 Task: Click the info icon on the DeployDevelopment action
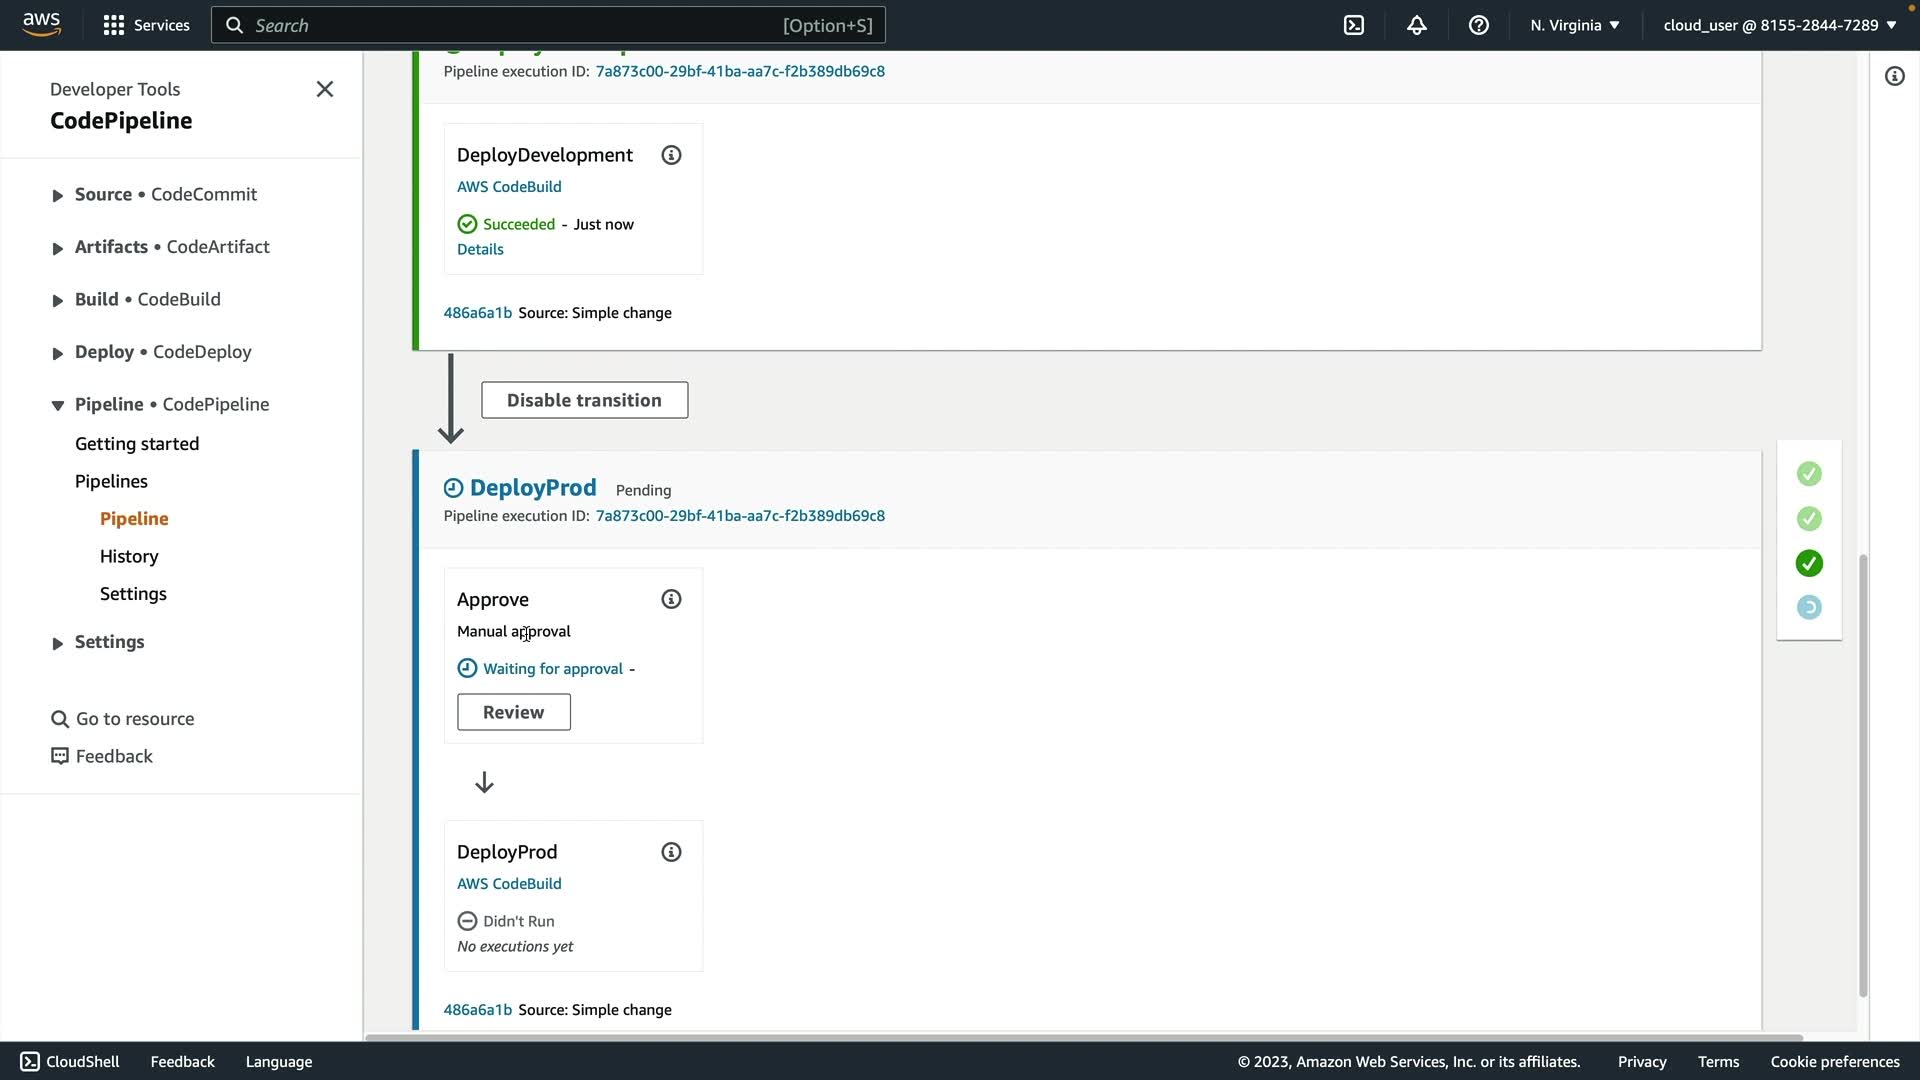(671, 155)
